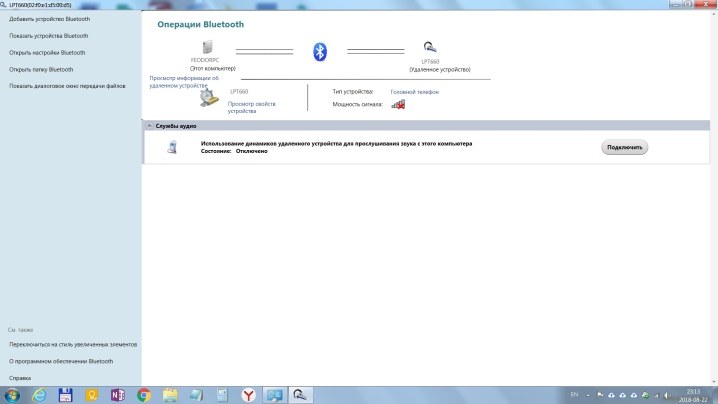Show hidden tray icons arrow
Screen dimensions: 718x404
click(588, 395)
